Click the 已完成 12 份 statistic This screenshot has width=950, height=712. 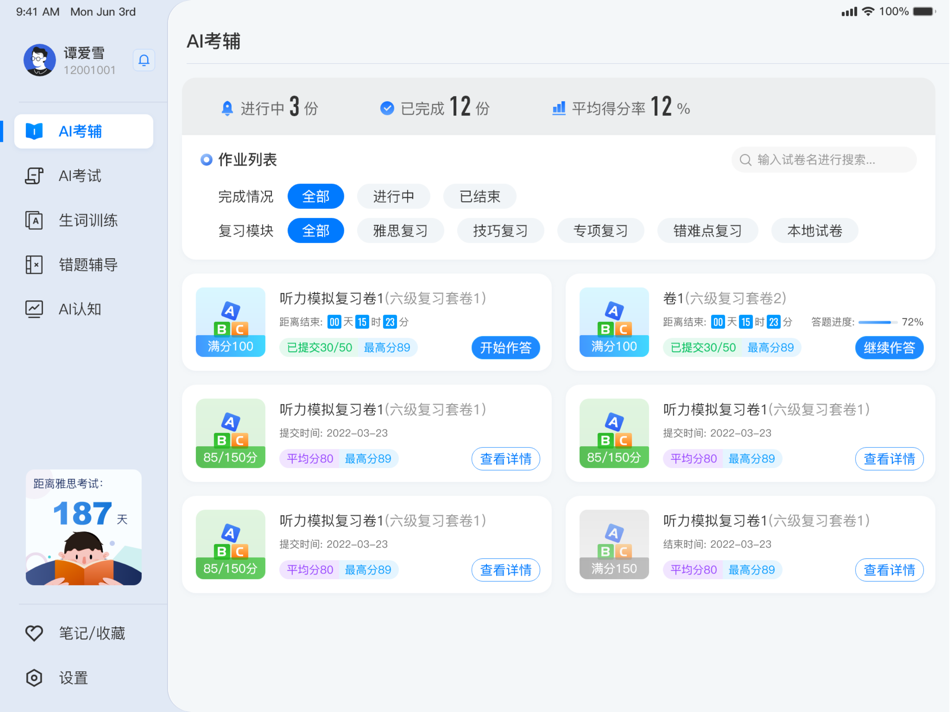click(435, 108)
